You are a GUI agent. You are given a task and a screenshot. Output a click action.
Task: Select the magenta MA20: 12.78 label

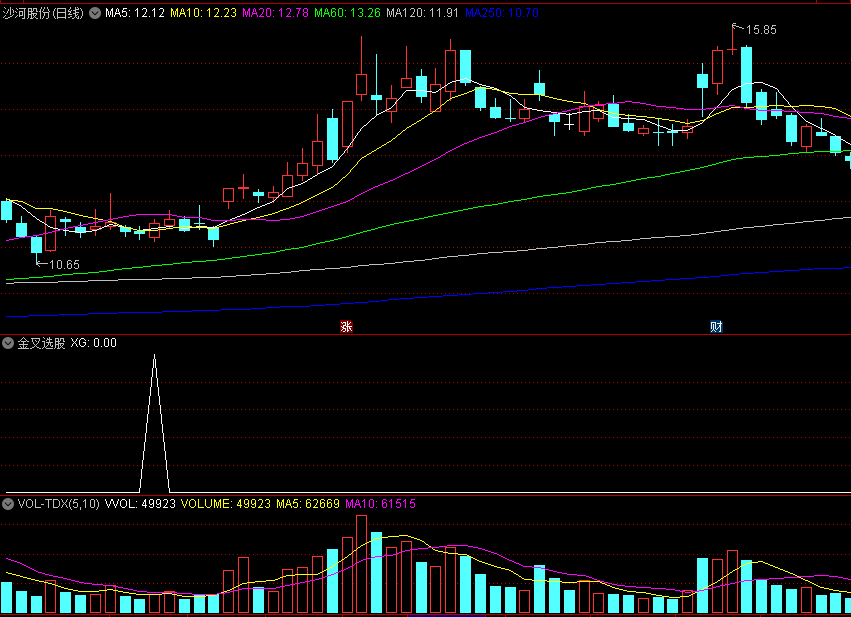pyautogui.click(x=276, y=13)
